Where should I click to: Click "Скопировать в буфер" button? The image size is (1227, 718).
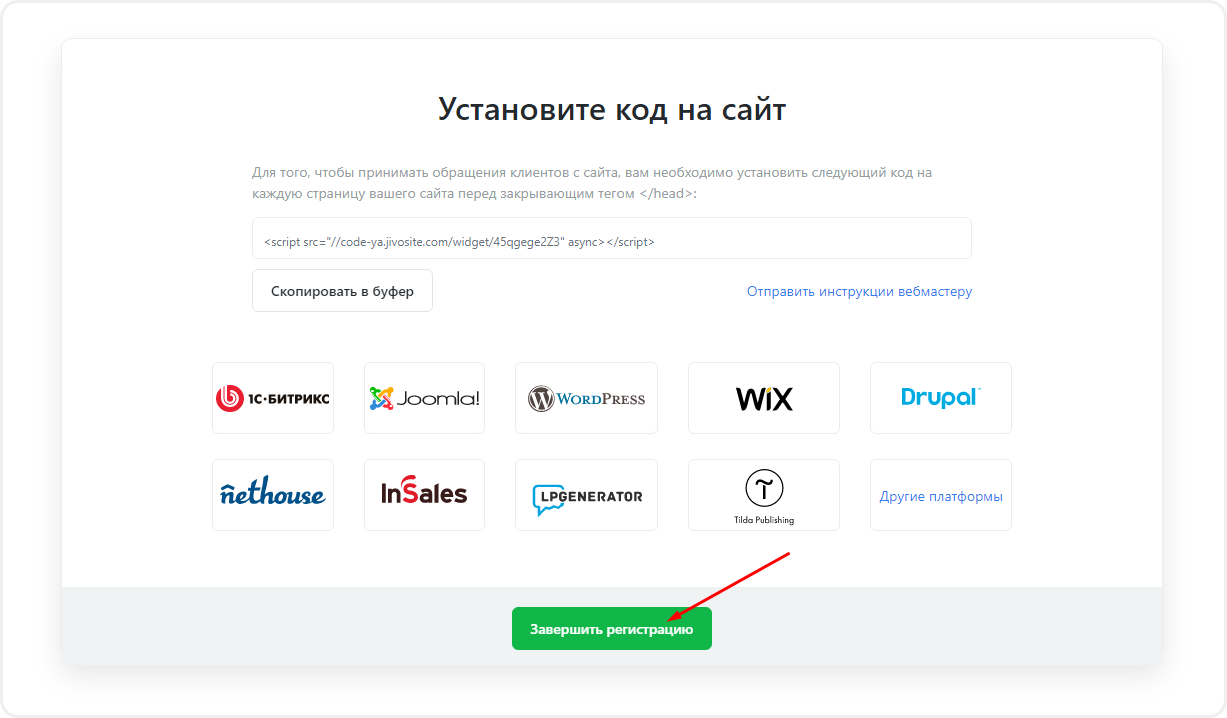342,291
